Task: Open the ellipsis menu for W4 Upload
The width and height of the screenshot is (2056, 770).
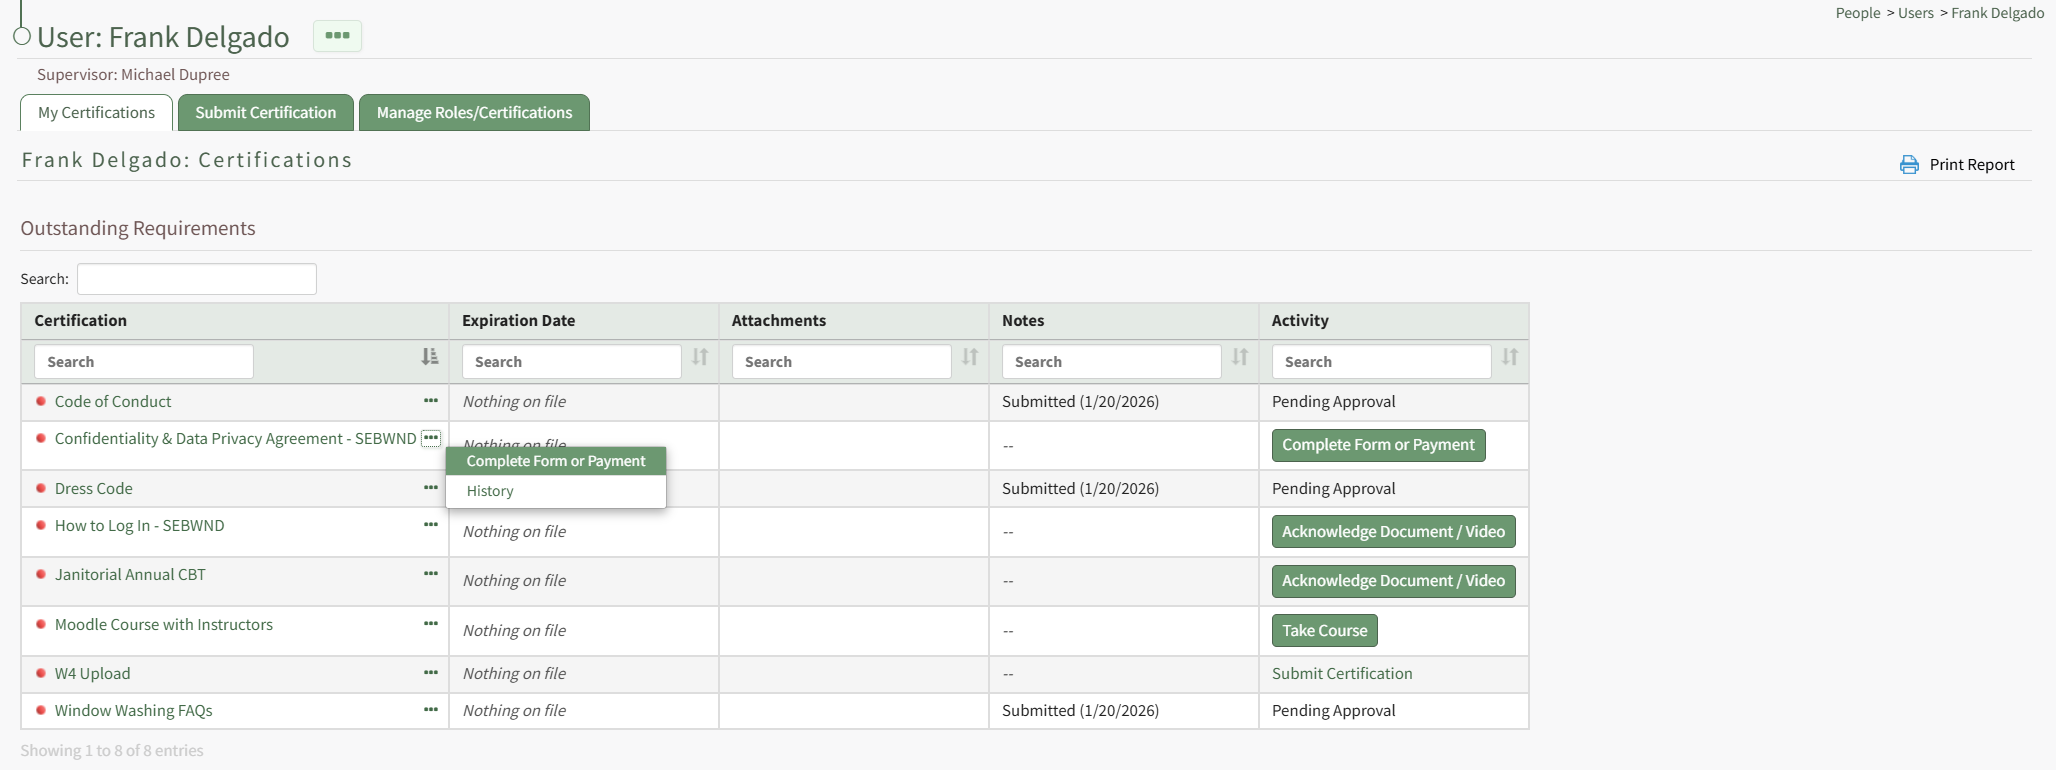Action: click(x=431, y=673)
